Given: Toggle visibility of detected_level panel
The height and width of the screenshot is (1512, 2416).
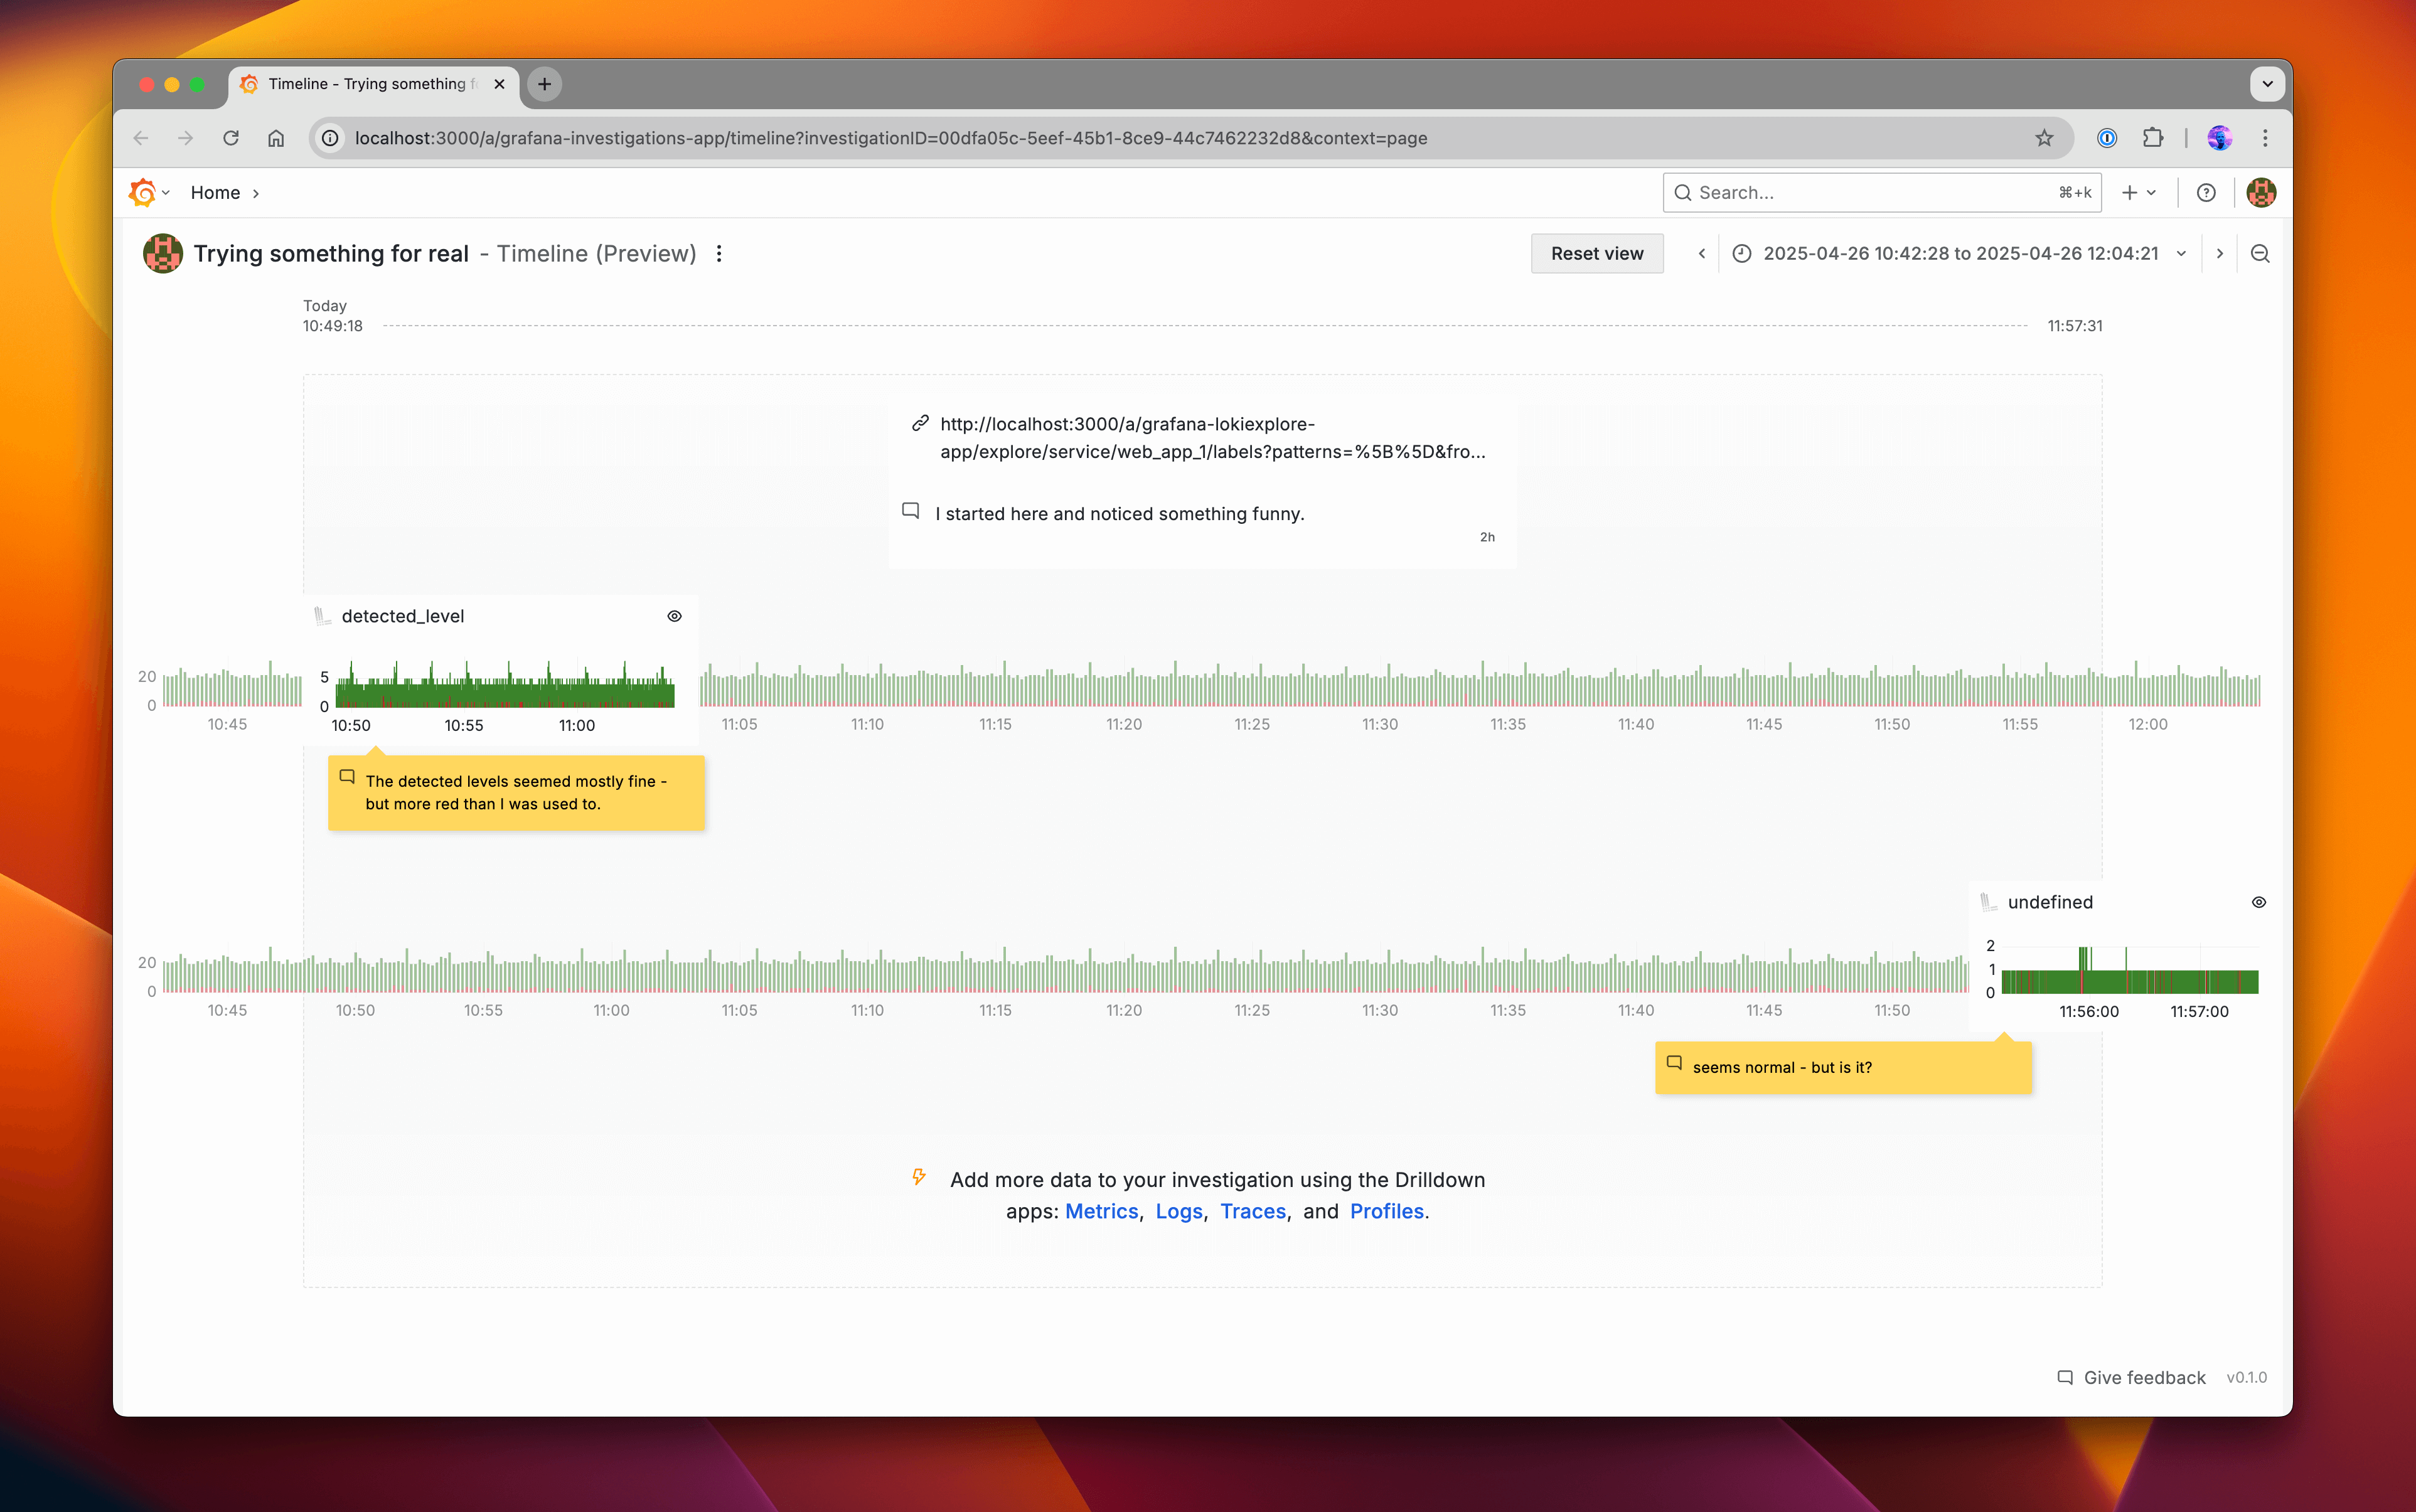Looking at the screenshot, I should coord(674,616).
